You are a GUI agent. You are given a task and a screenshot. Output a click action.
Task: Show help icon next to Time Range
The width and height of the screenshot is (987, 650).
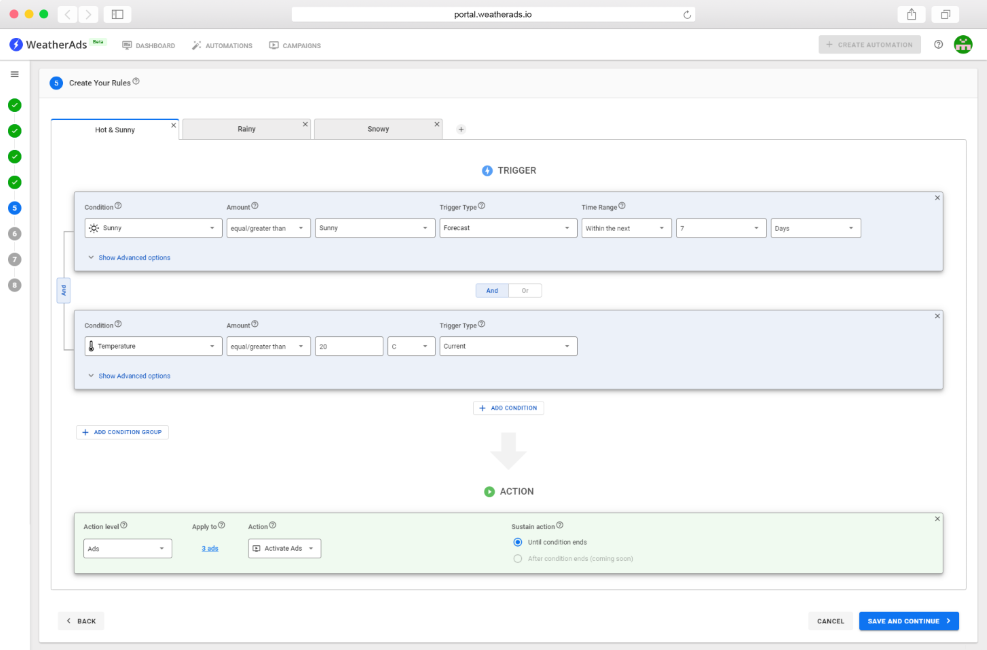(x=622, y=206)
